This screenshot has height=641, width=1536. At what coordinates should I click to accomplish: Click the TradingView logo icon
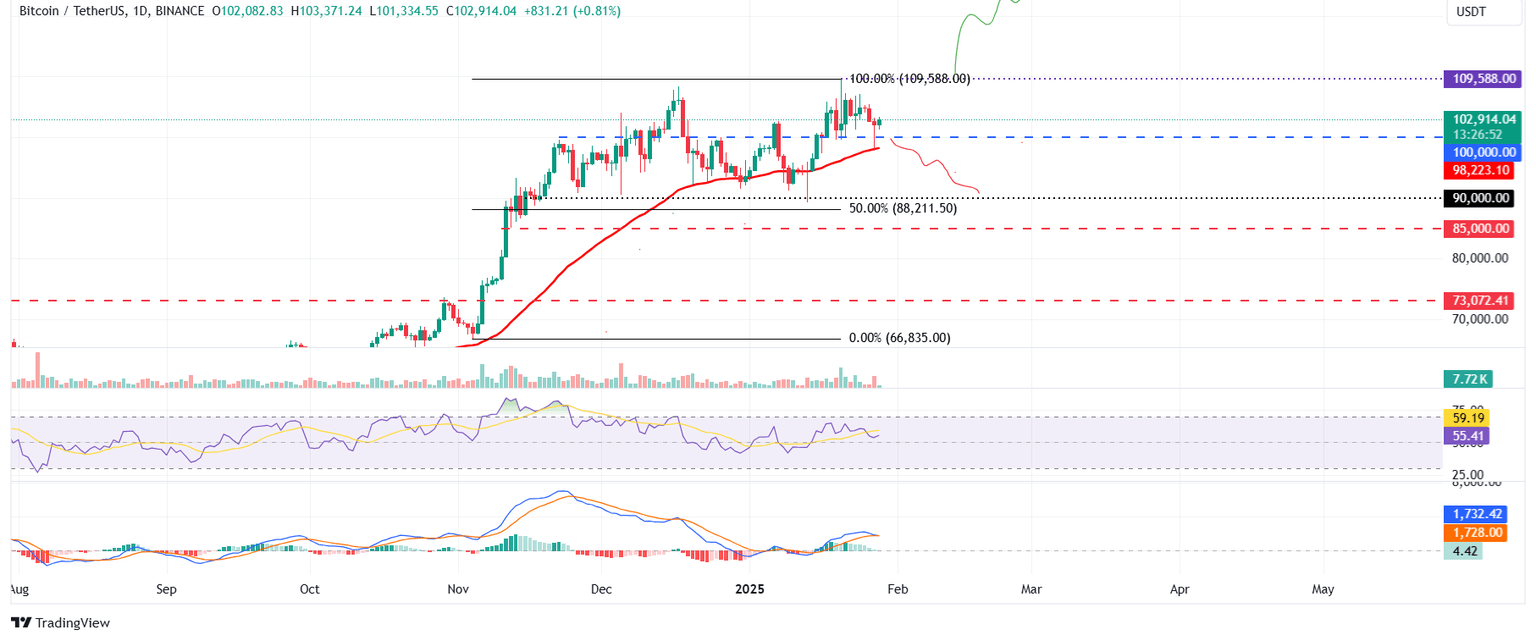pyautogui.click(x=21, y=623)
